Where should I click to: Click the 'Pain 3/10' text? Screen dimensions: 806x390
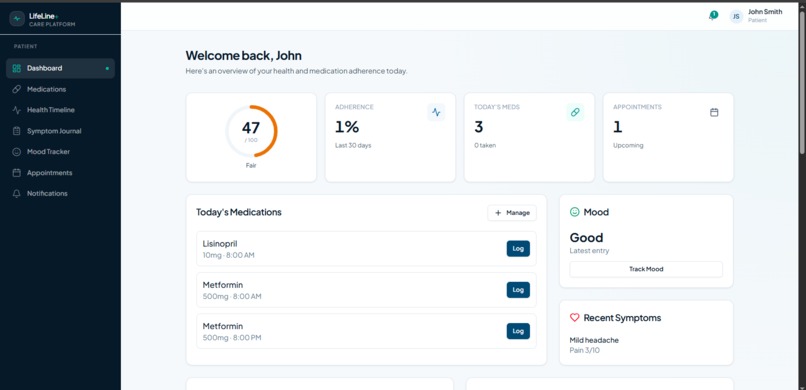point(584,350)
